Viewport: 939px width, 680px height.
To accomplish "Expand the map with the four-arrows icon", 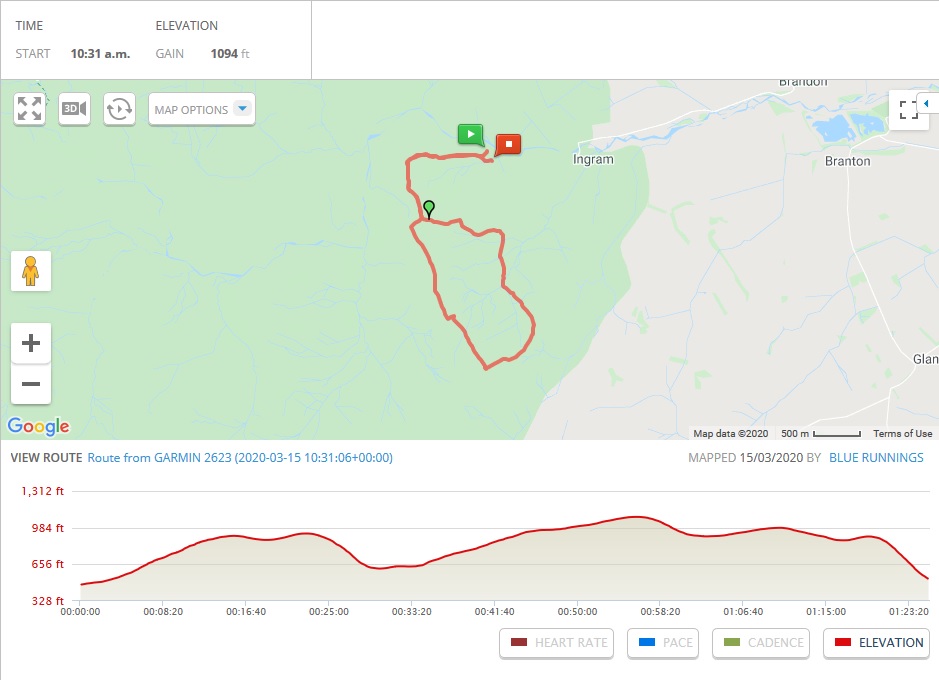I will tap(30, 109).
